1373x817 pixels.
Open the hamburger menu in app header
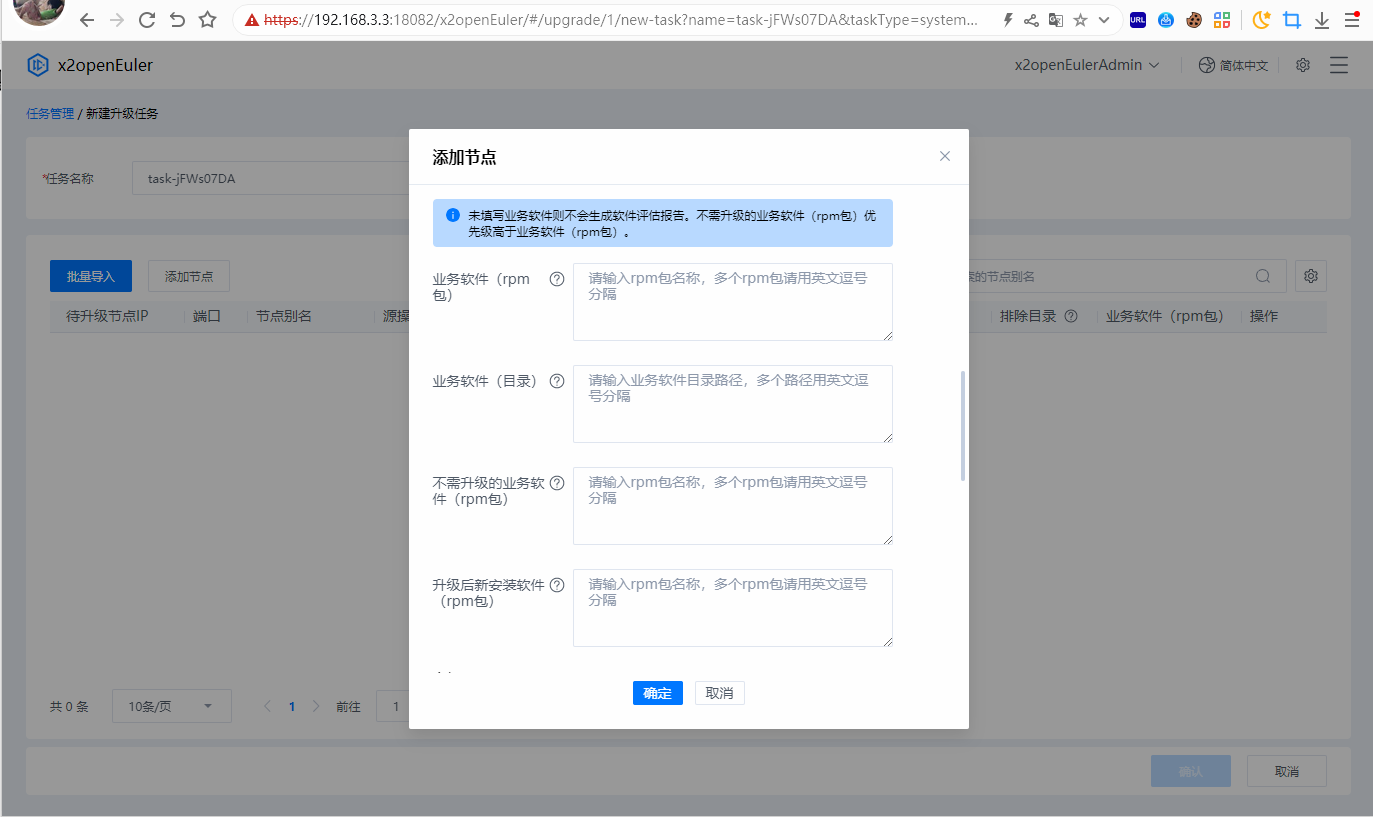(1339, 65)
